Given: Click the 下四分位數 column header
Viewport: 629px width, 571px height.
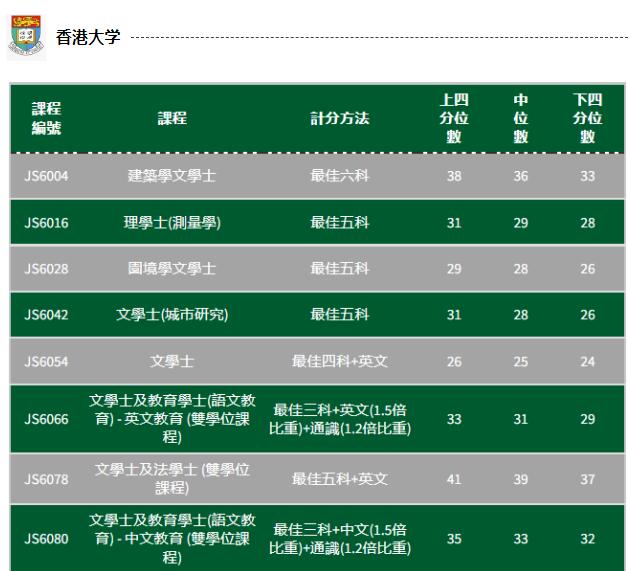Looking at the screenshot, I should point(587,118).
